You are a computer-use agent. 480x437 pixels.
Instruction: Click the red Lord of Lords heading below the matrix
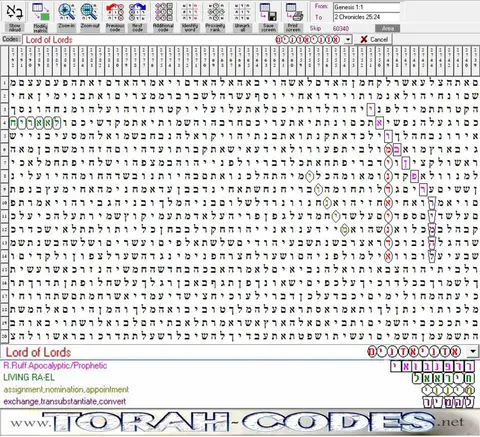click(38, 352)
